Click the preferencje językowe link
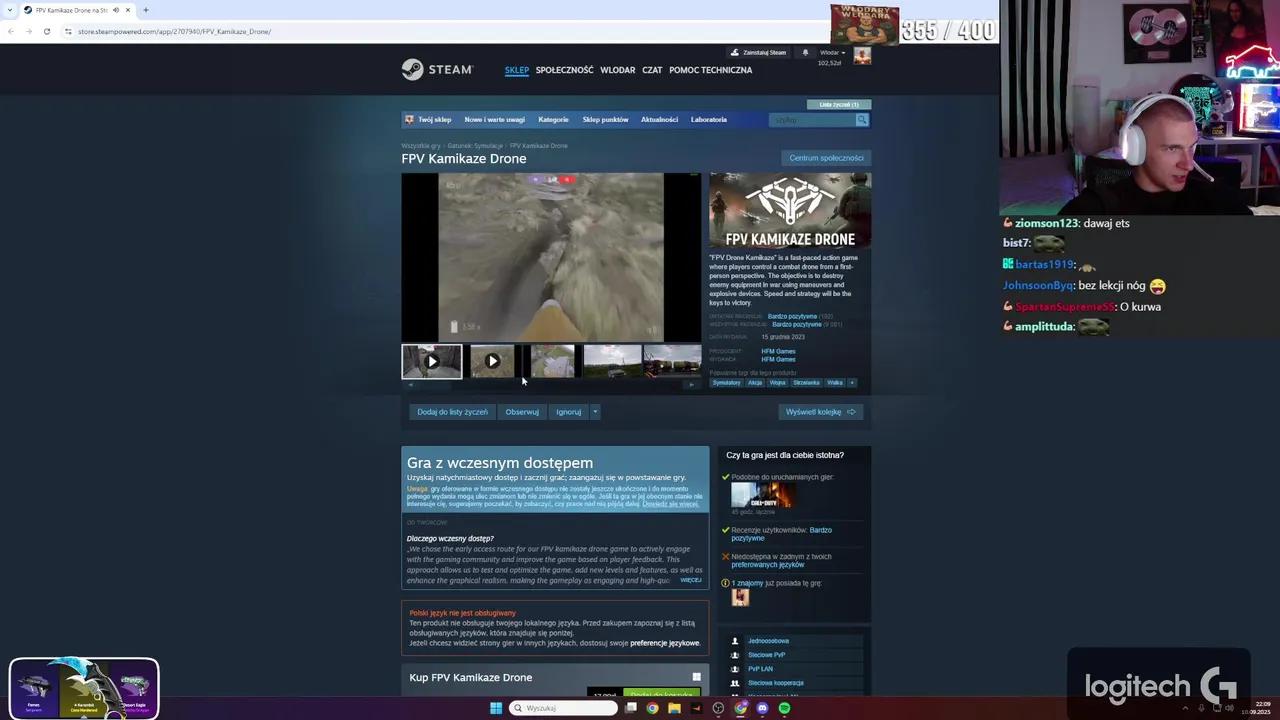 point(664,643)
